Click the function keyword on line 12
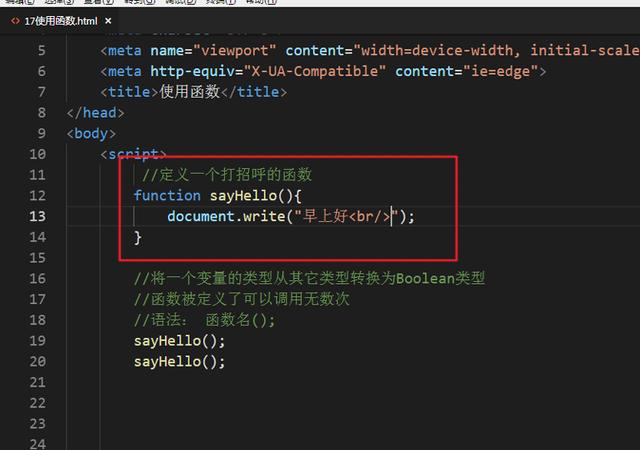Viewport: 640px width, 450px height. coord(167,196)
